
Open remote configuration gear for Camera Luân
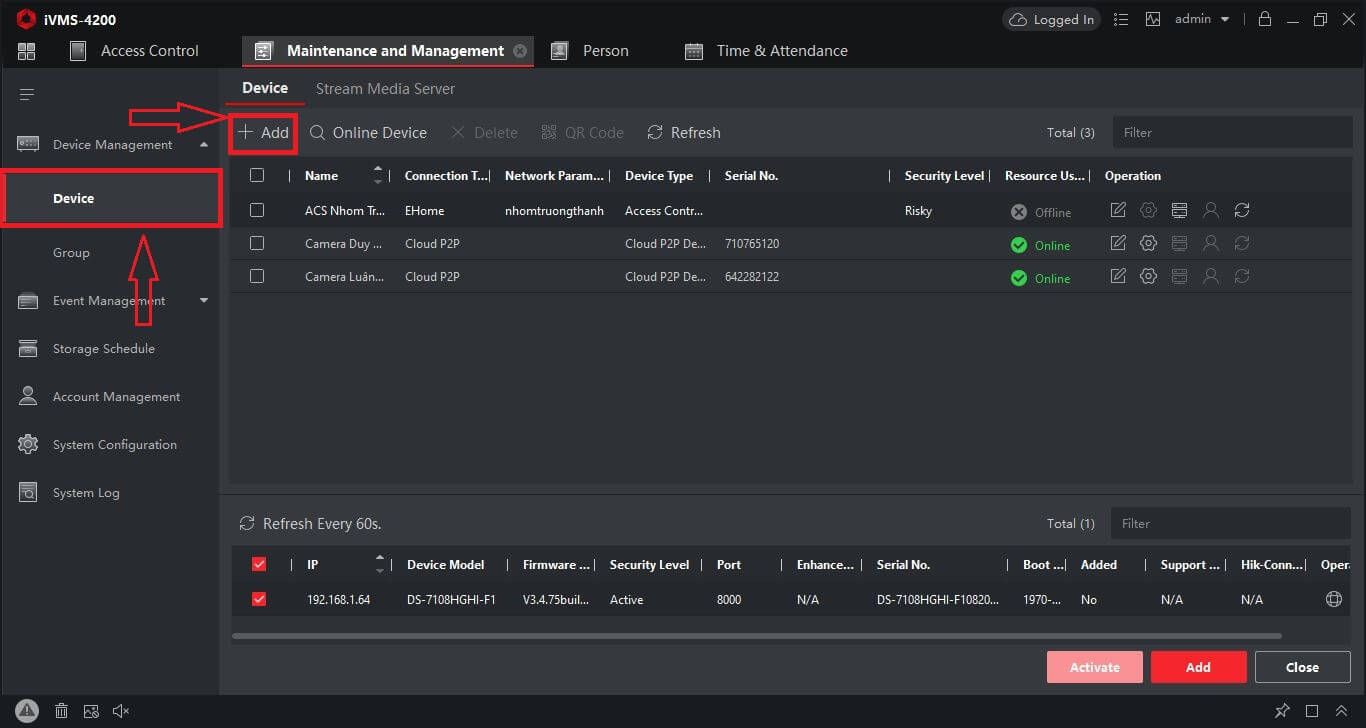(1148, 276)
